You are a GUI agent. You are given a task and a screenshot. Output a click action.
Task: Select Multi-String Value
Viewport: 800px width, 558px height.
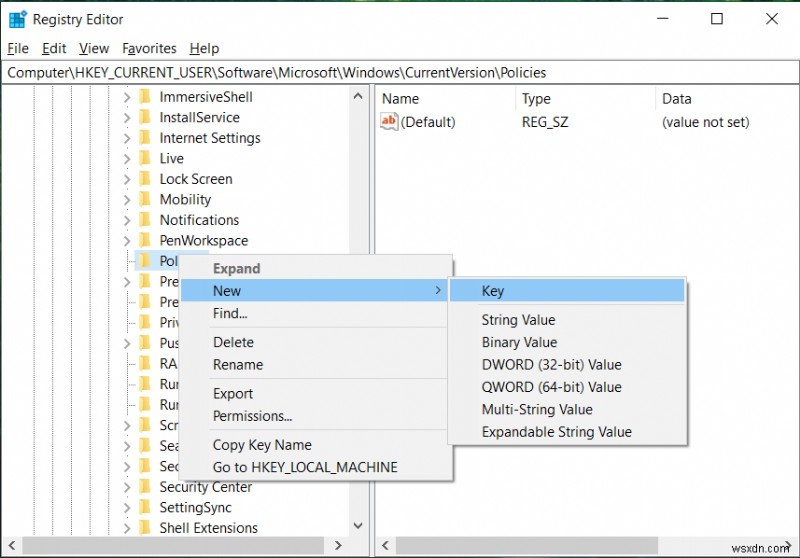567,410
